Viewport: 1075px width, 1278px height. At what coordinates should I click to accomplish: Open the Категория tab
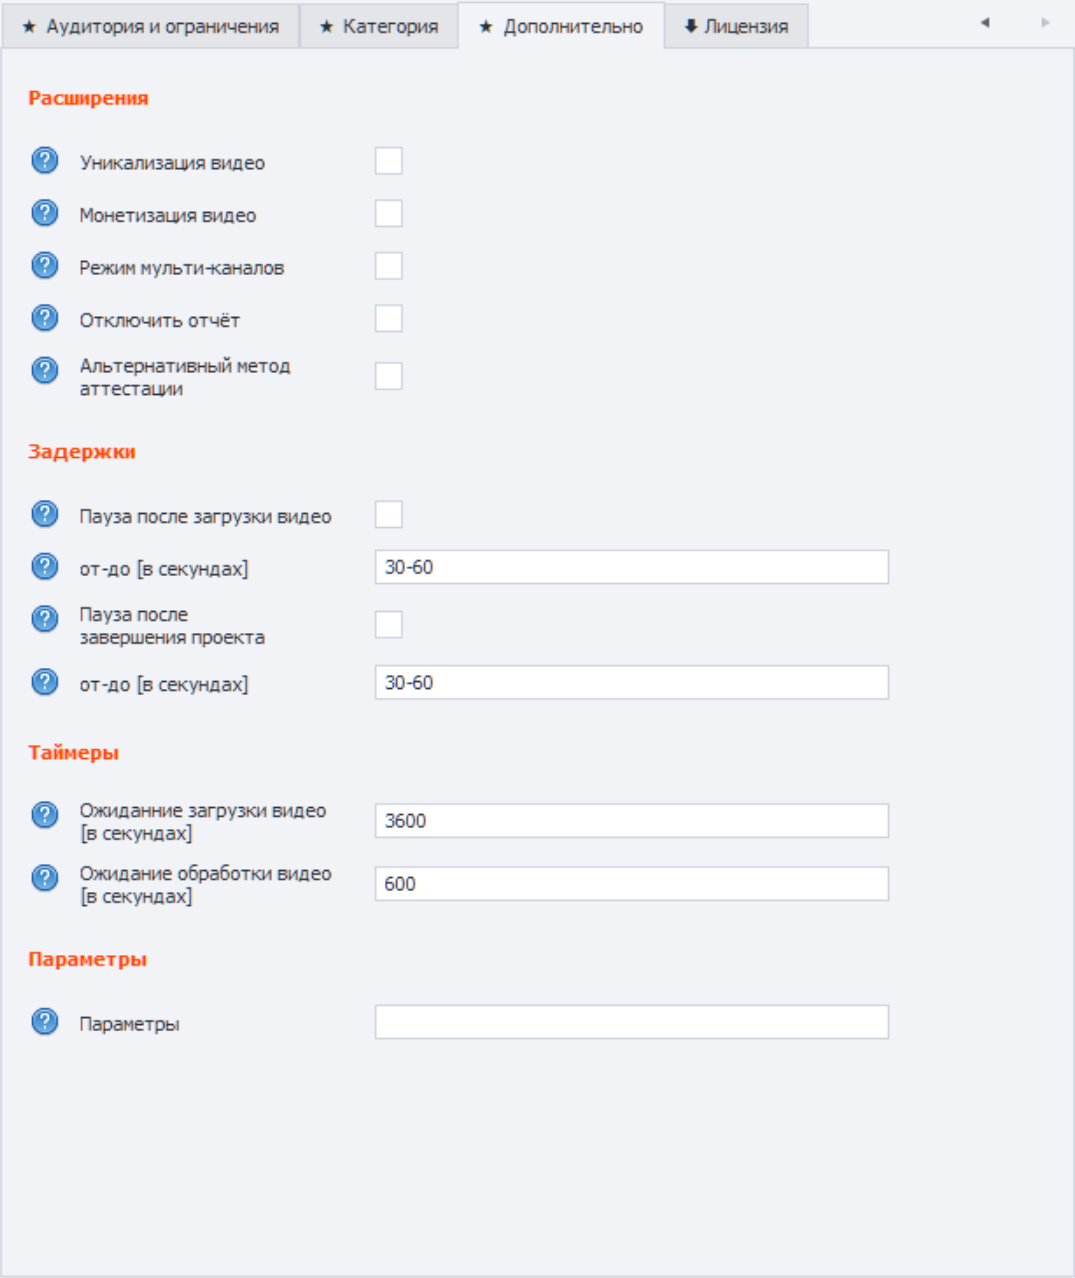click(379, 27)
